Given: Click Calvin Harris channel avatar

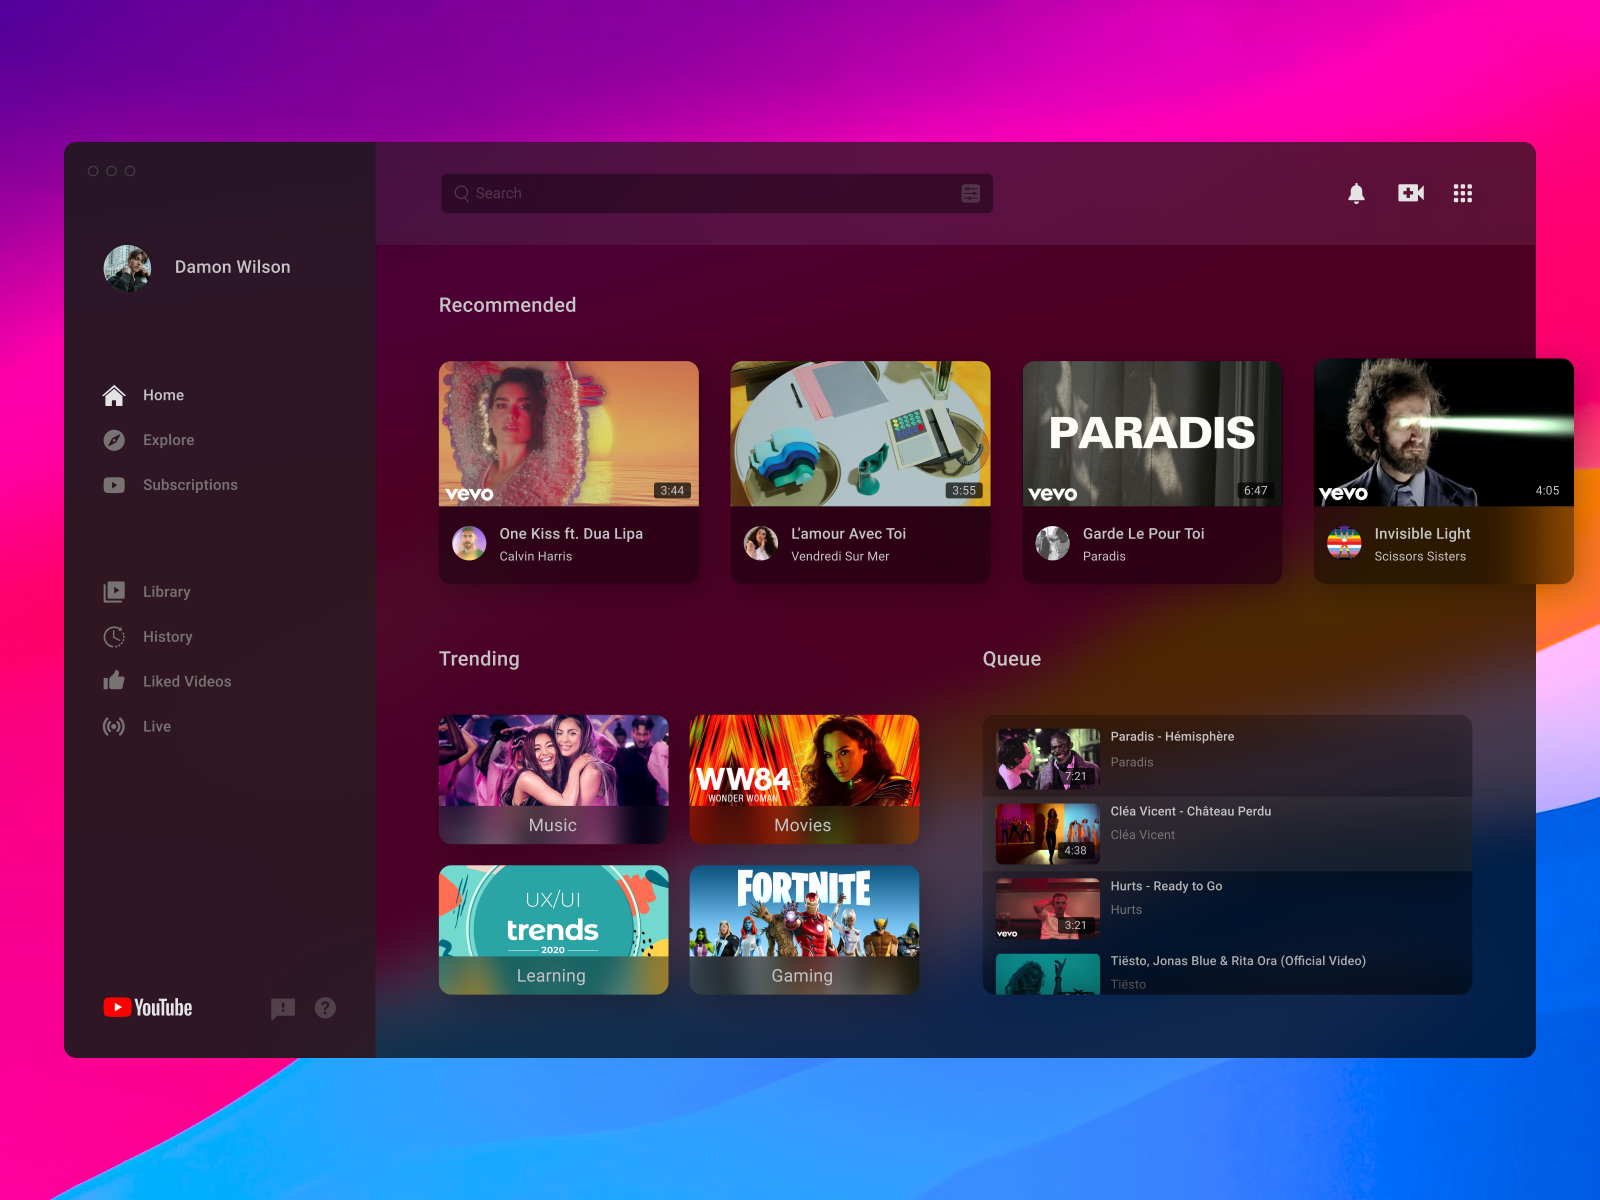Looking at the screenshot, I should [469, 543].
